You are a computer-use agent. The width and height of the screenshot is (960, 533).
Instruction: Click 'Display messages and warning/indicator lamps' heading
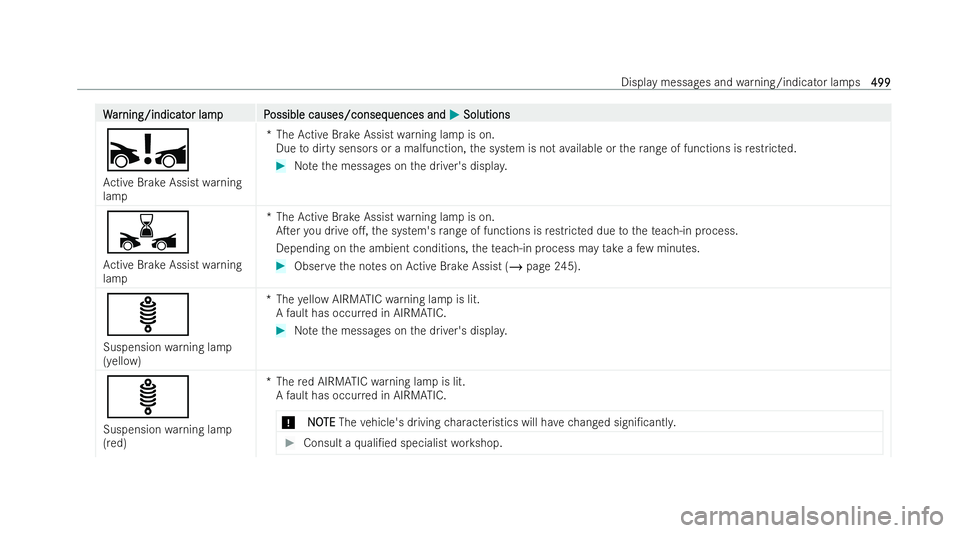(740, 82)
